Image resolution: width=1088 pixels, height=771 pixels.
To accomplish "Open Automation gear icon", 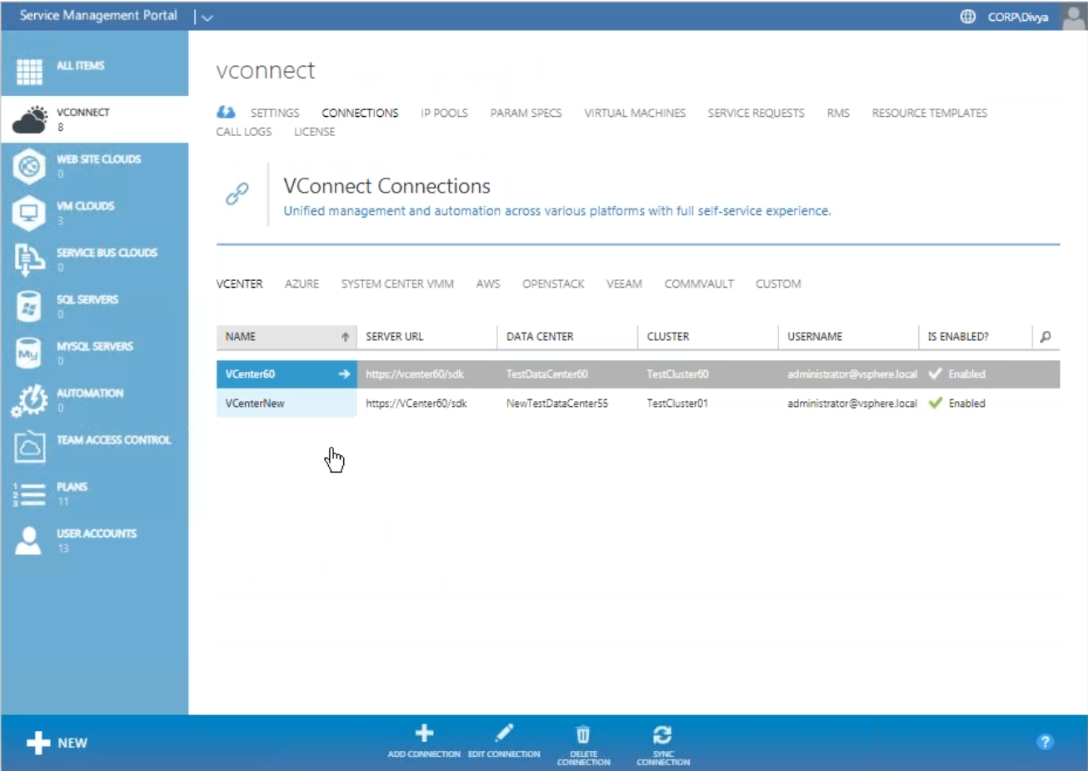I will 29,400.
